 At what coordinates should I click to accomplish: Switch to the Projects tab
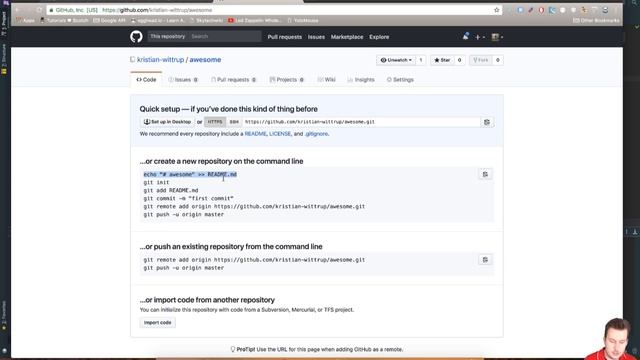click(x=287, y=80)
